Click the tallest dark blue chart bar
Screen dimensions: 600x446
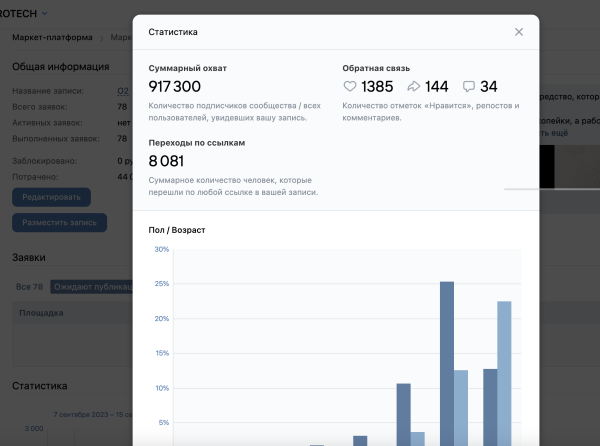(x=446, y=362)
